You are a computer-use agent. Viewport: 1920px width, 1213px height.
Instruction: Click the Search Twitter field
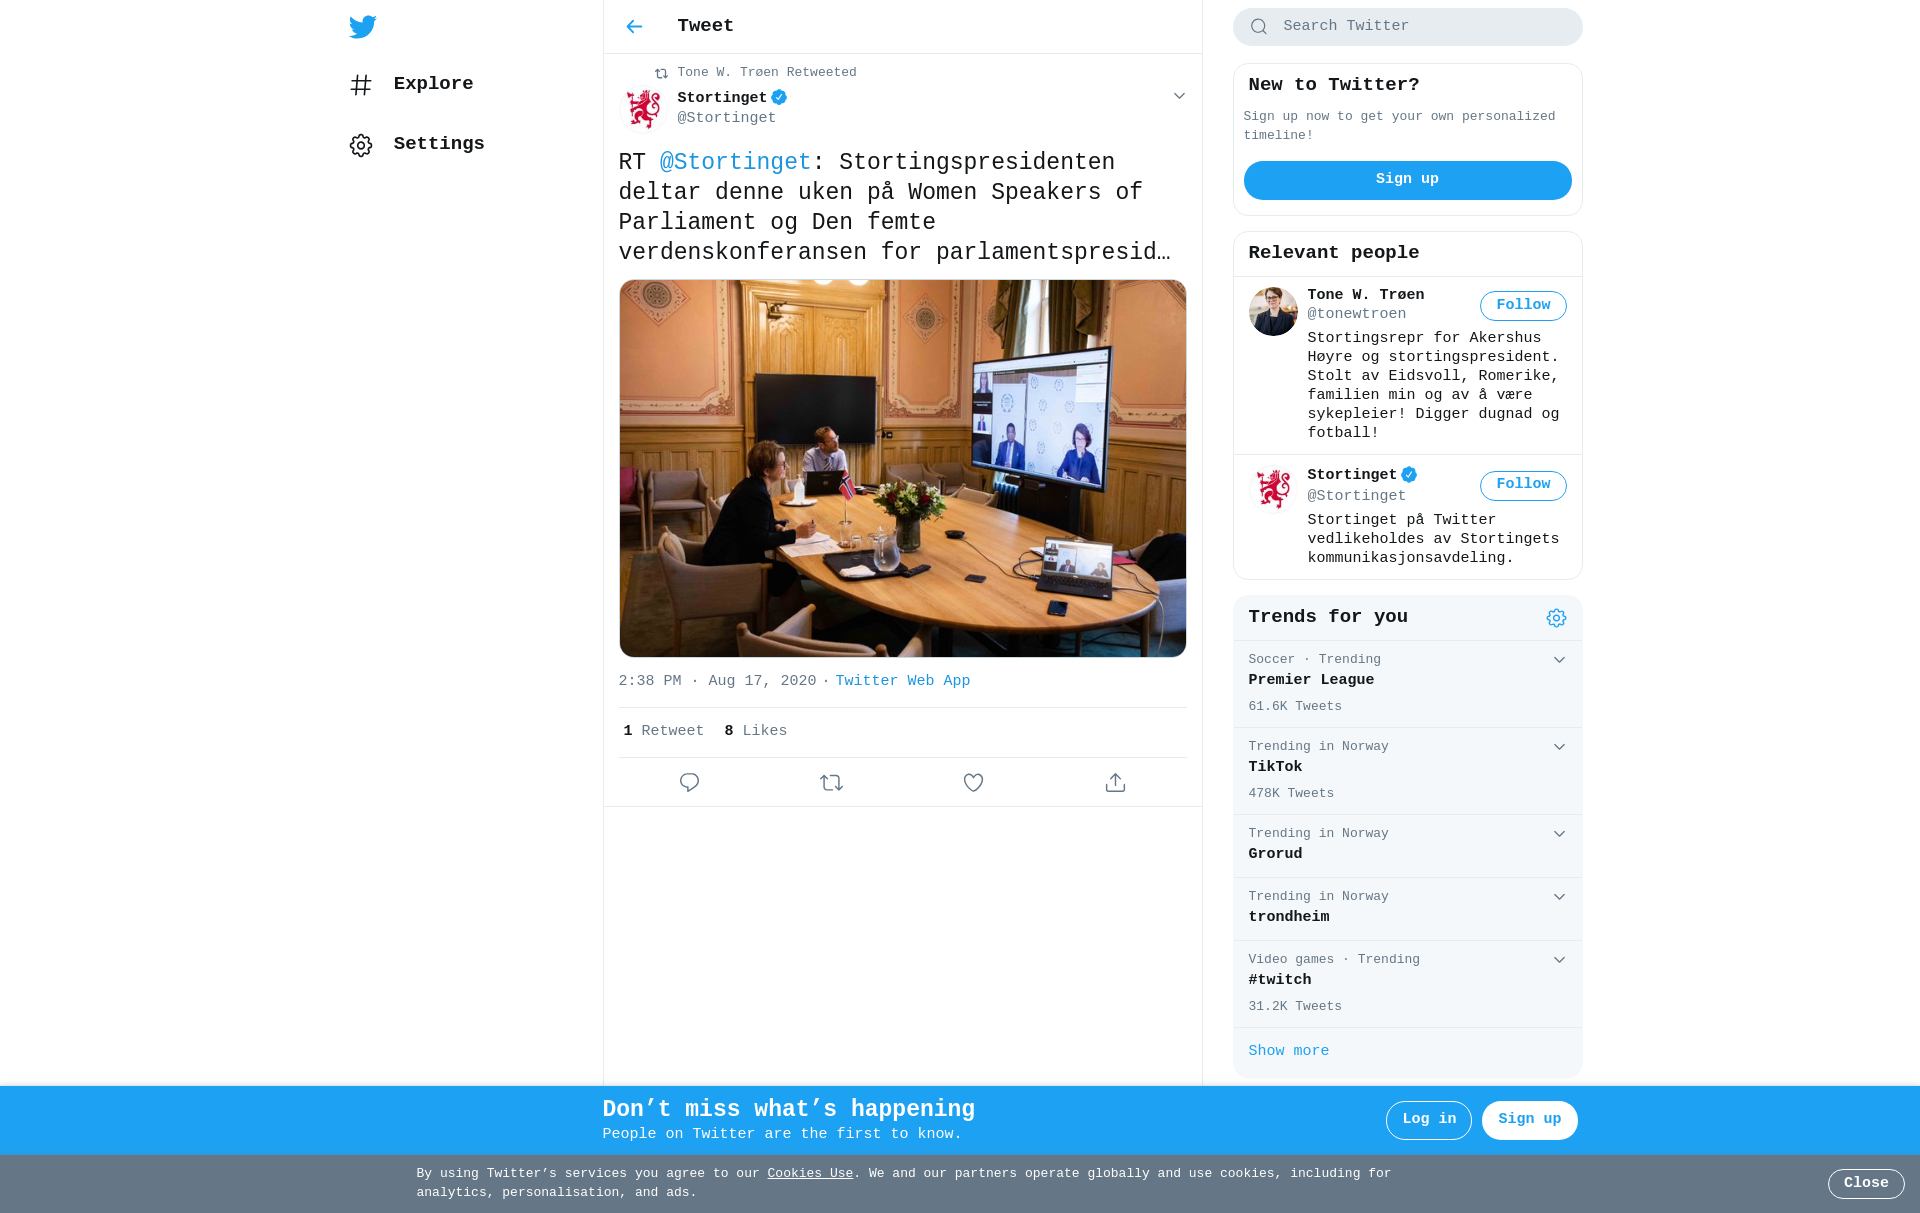(x=1407, y=27)
